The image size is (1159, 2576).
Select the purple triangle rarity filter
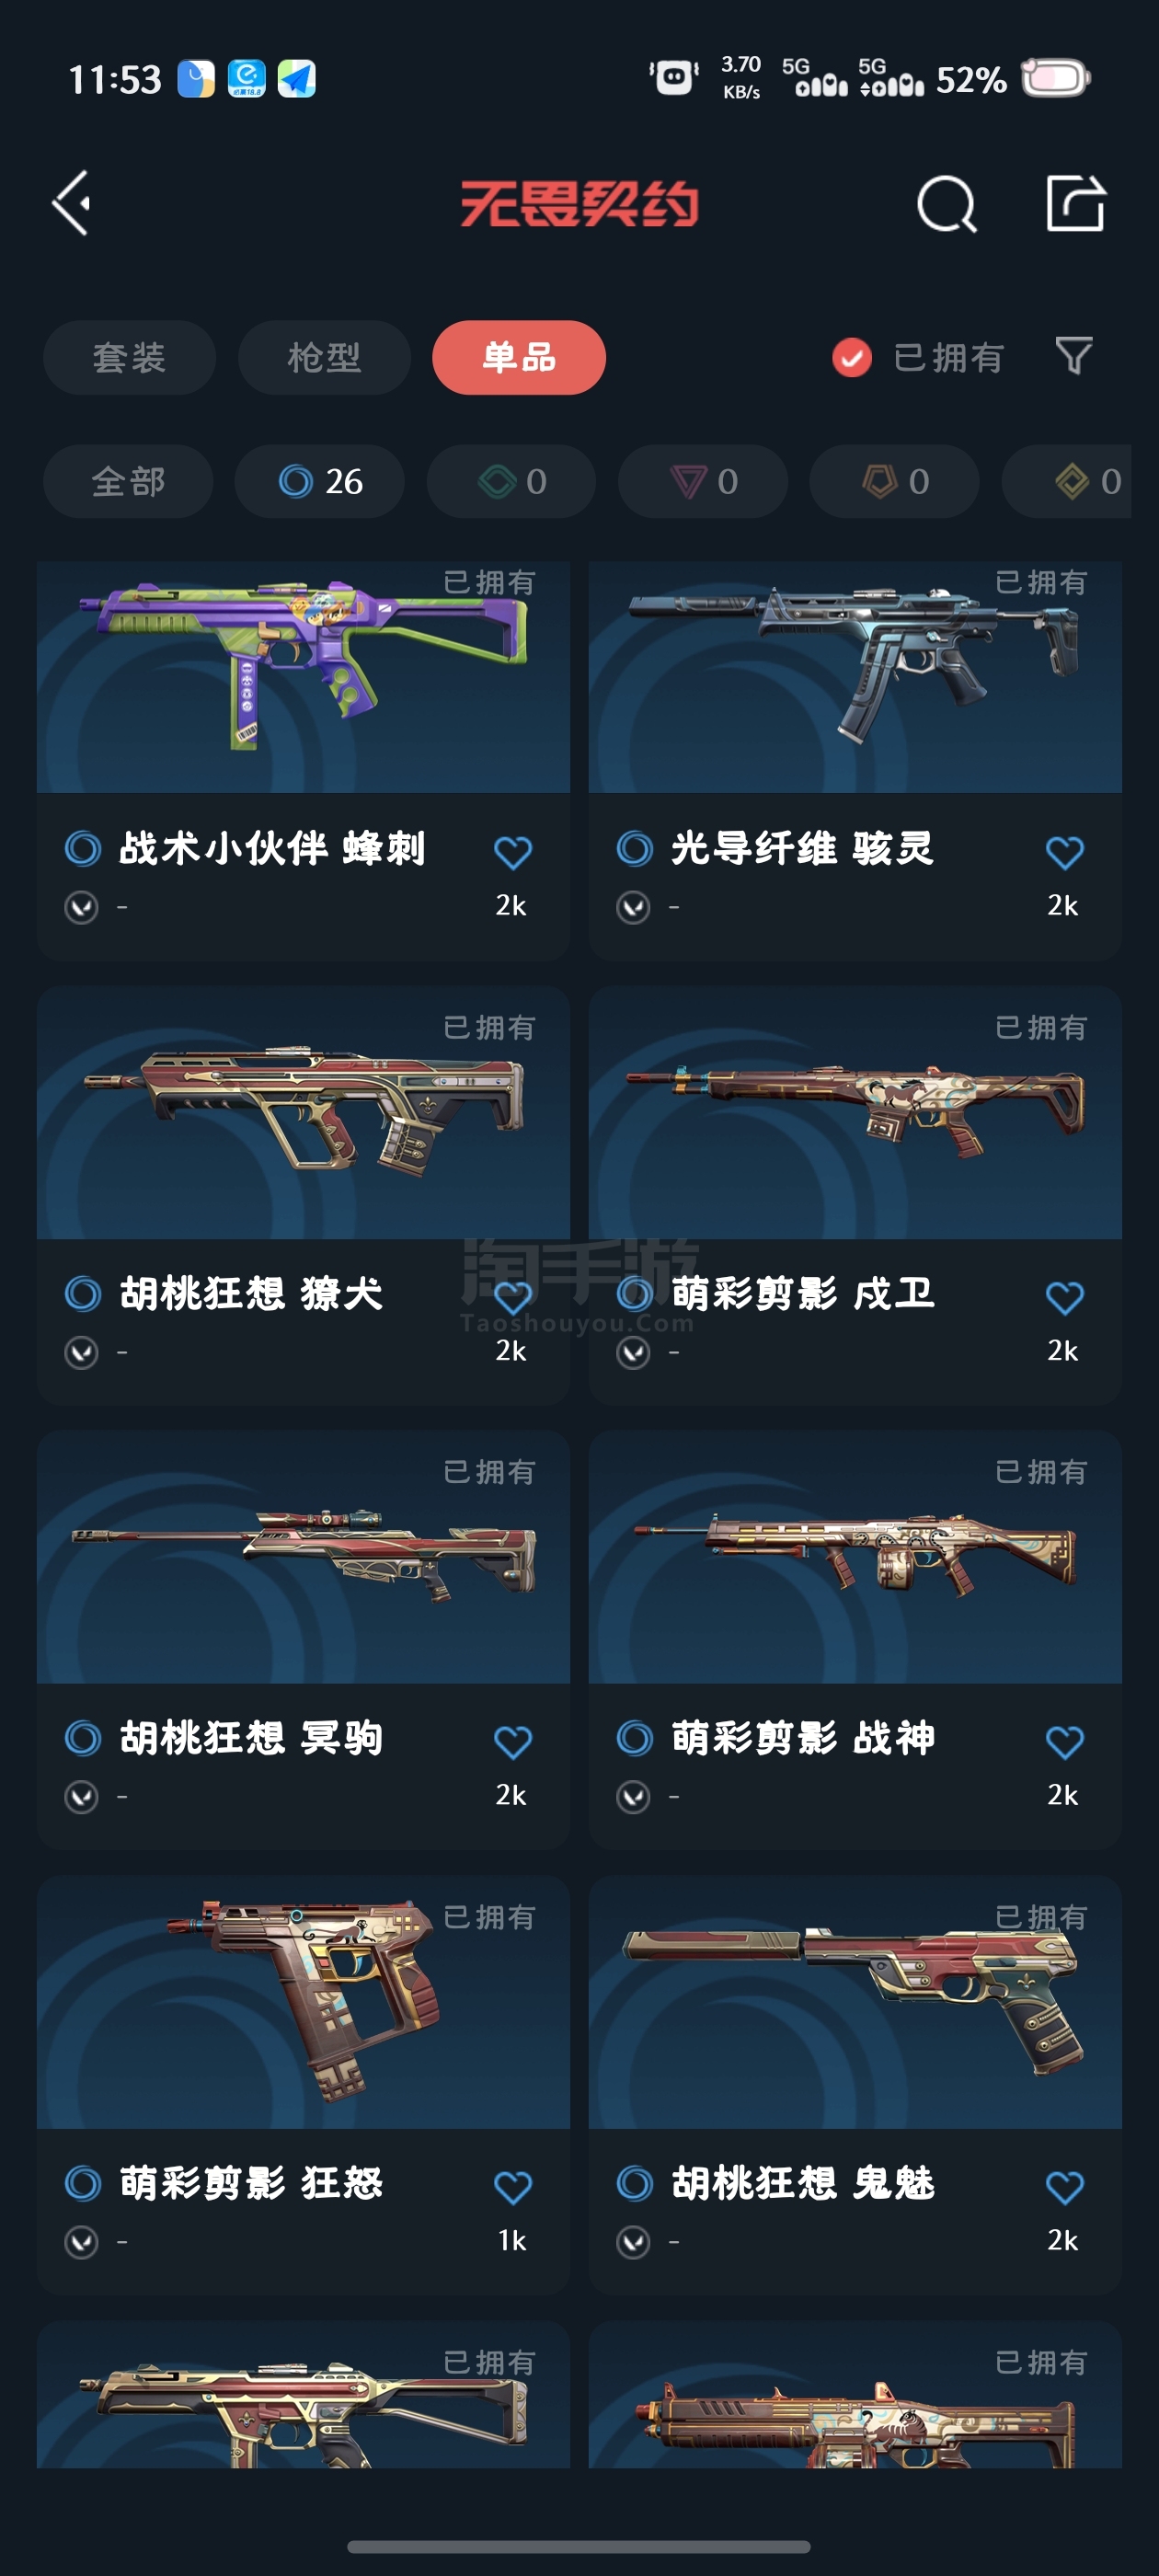point(703,481)
